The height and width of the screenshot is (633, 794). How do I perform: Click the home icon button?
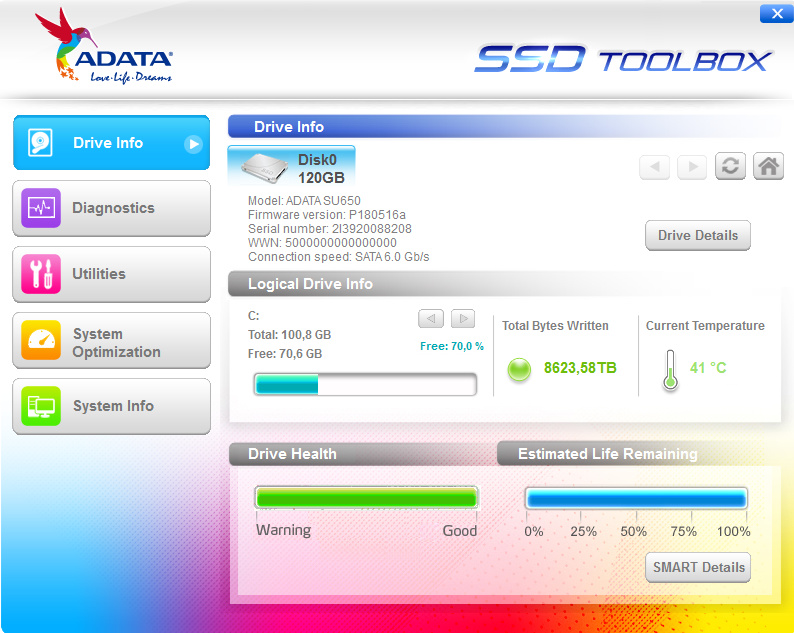click(x=768, y=167)
